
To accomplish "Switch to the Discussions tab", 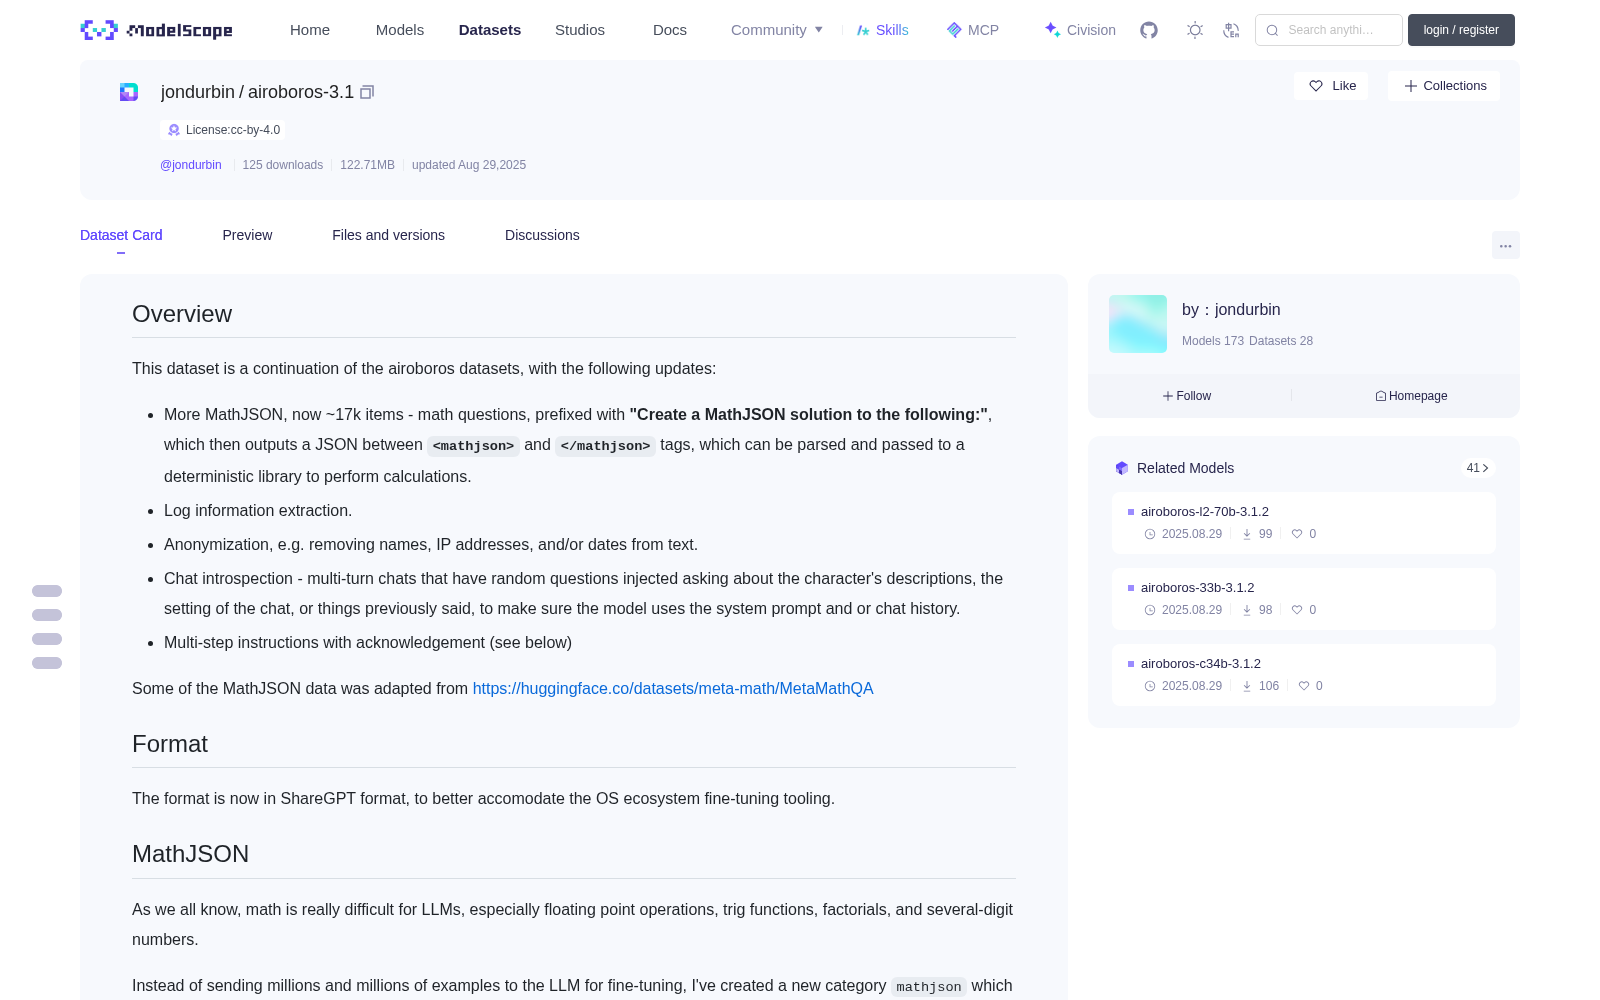I will [542, 235].
